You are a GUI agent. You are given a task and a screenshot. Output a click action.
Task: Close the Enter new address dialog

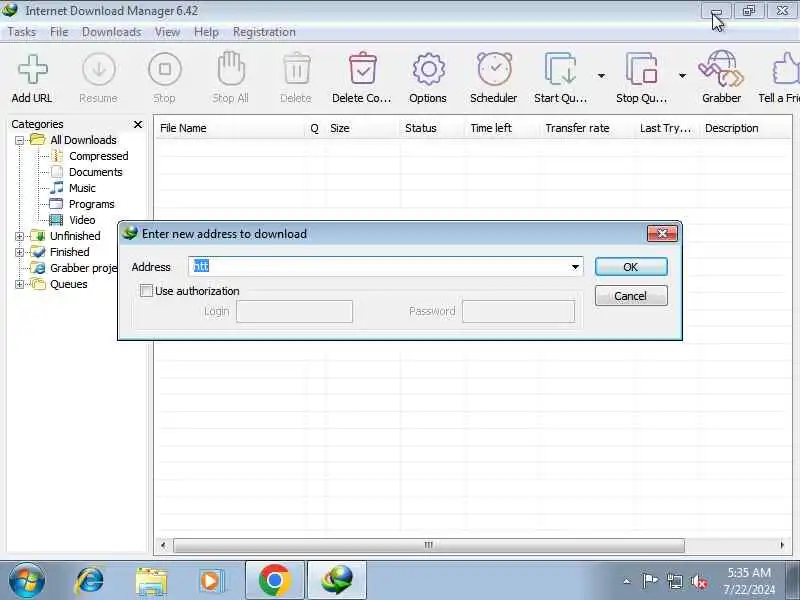[662, 234]
